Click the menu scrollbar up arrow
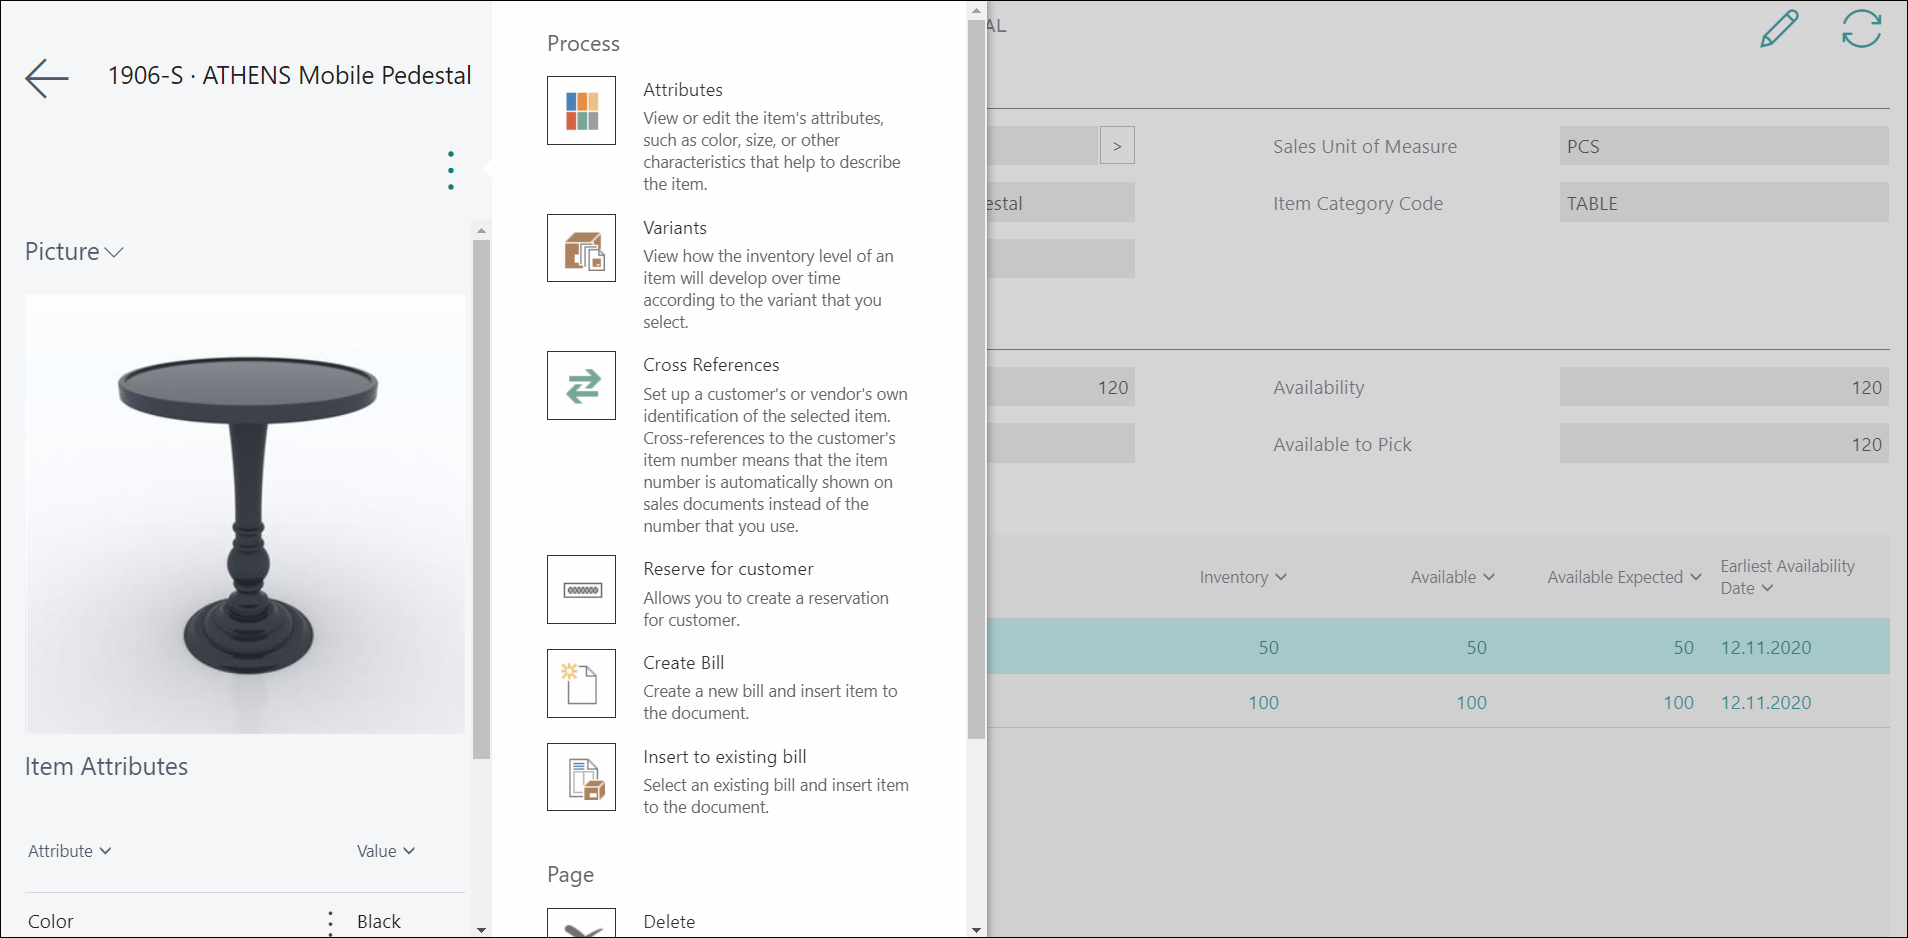Viewport: 1908px width, 938px height. 977,10
